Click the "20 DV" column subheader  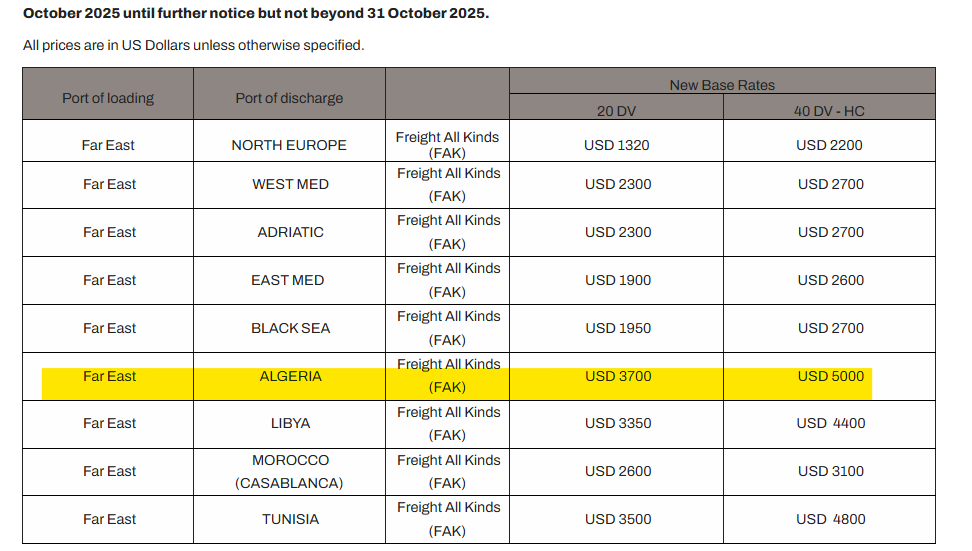(x=616, y=111)
